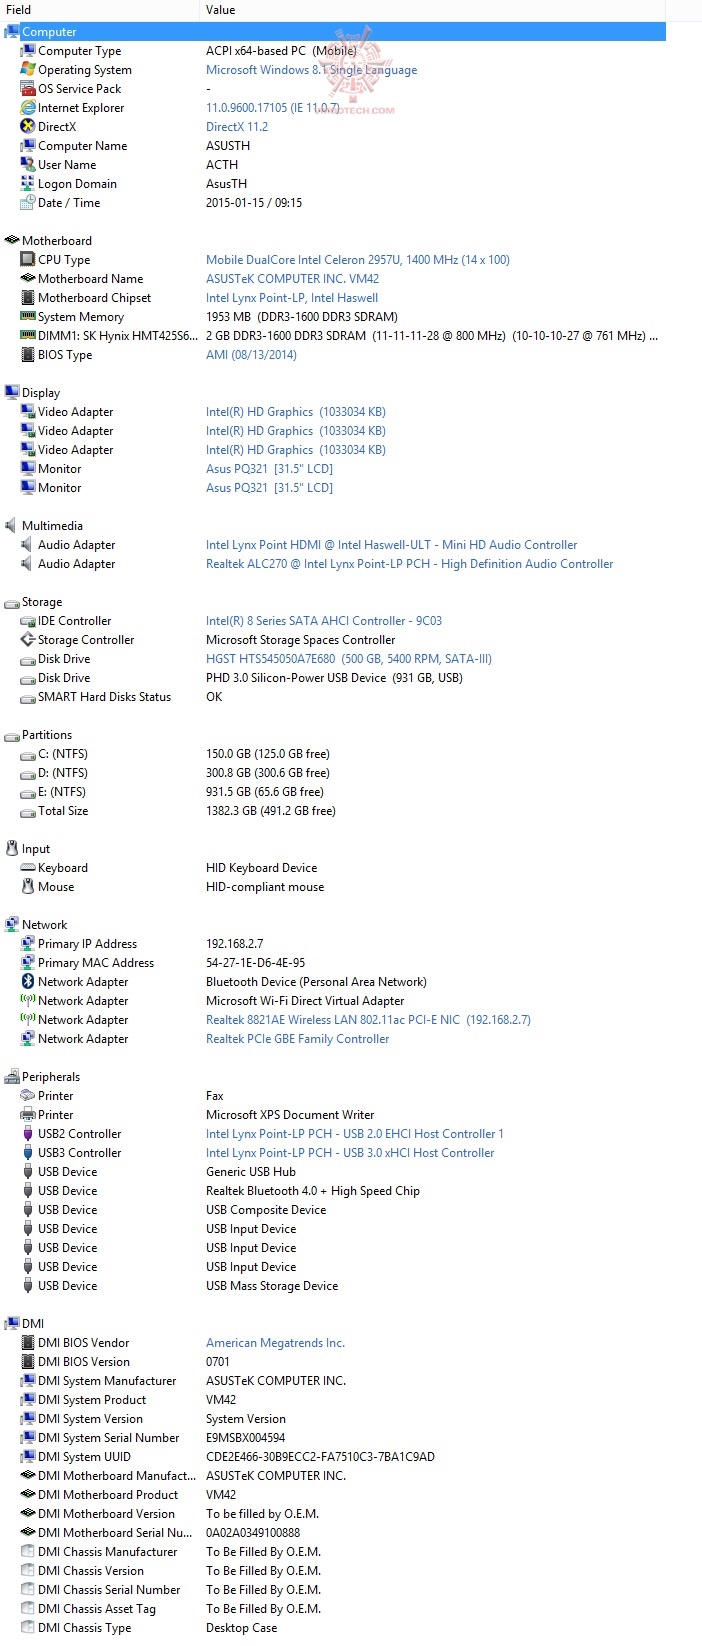Select the PHD 3.0 Silicon-Power USB Device row
The height and width of the screenshot is (1646, 702).
333,678
